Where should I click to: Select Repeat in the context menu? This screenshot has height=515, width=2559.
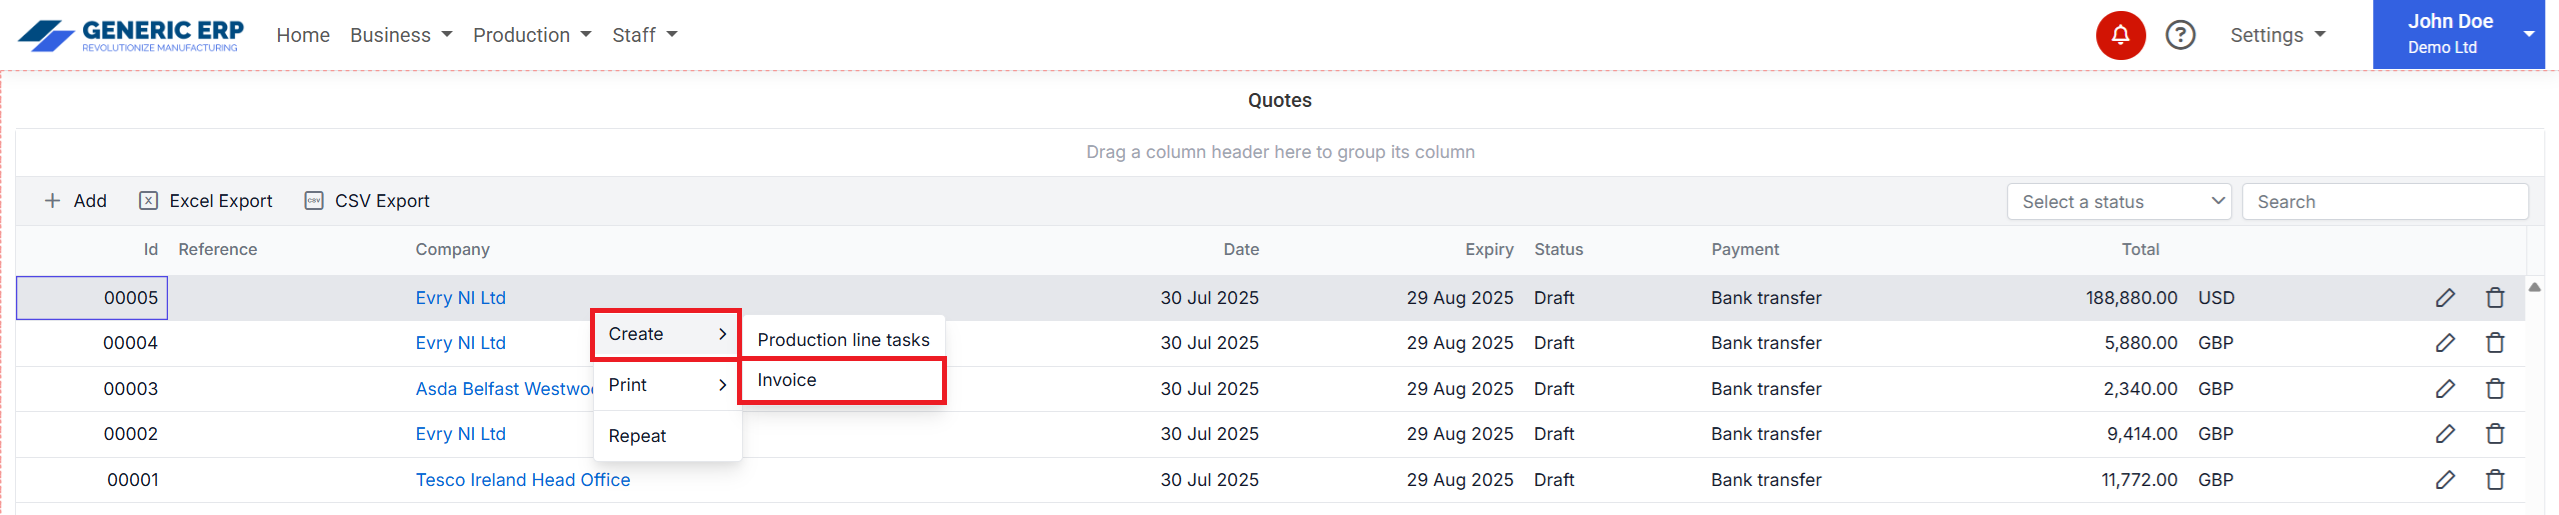click(x=637, y=436)
